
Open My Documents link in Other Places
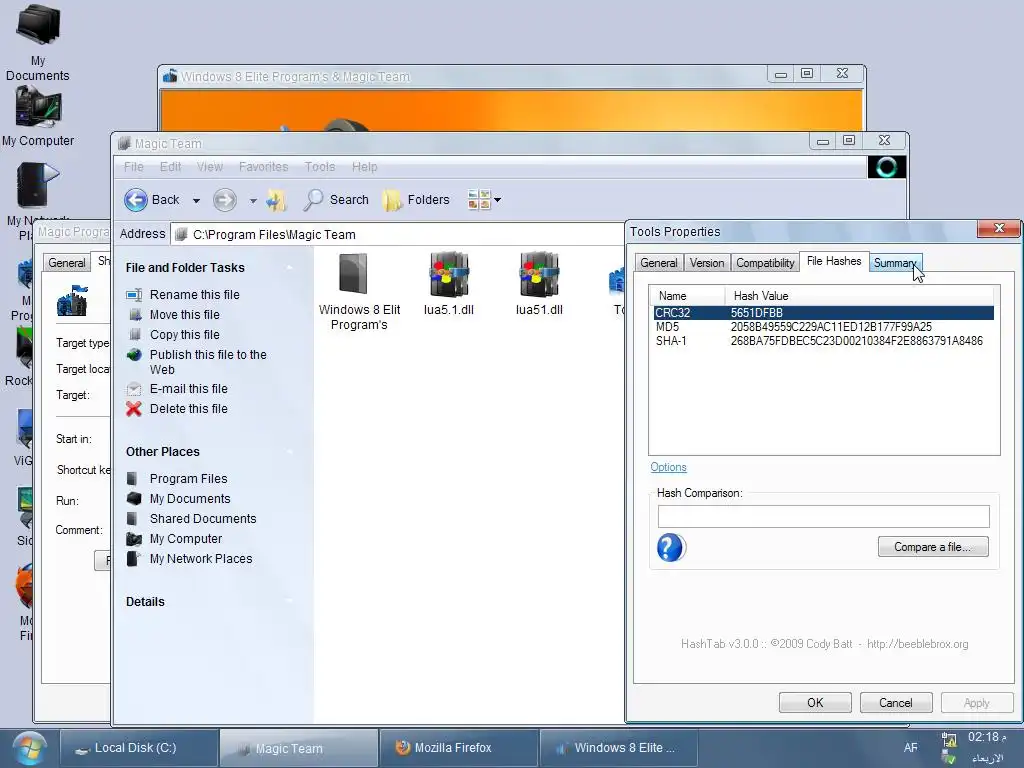pos(189,499)
